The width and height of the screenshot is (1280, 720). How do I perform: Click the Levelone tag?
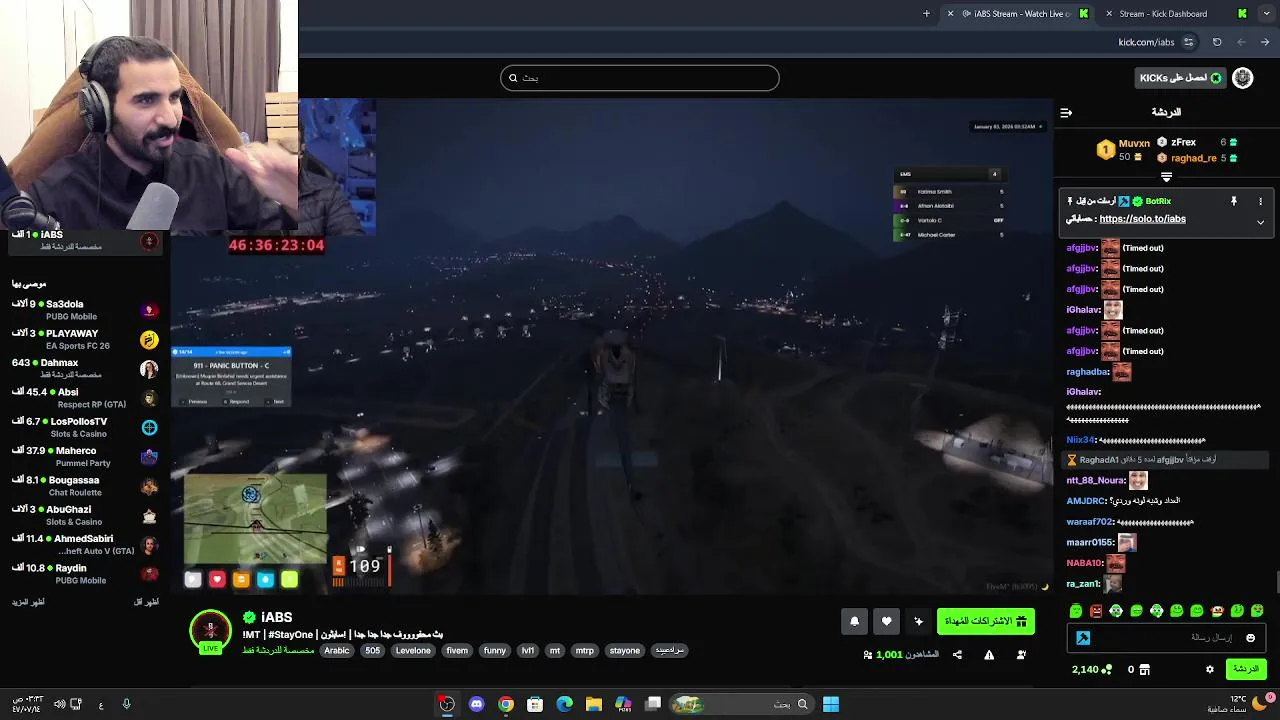(413, 651)
